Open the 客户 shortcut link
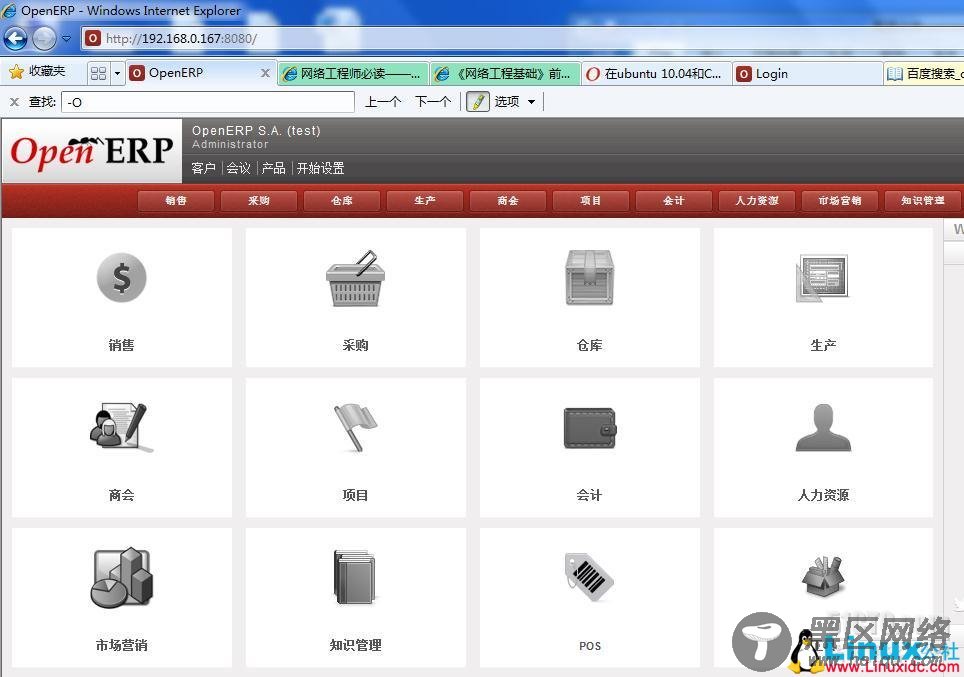The image size is (964, 677). [203, 168]
